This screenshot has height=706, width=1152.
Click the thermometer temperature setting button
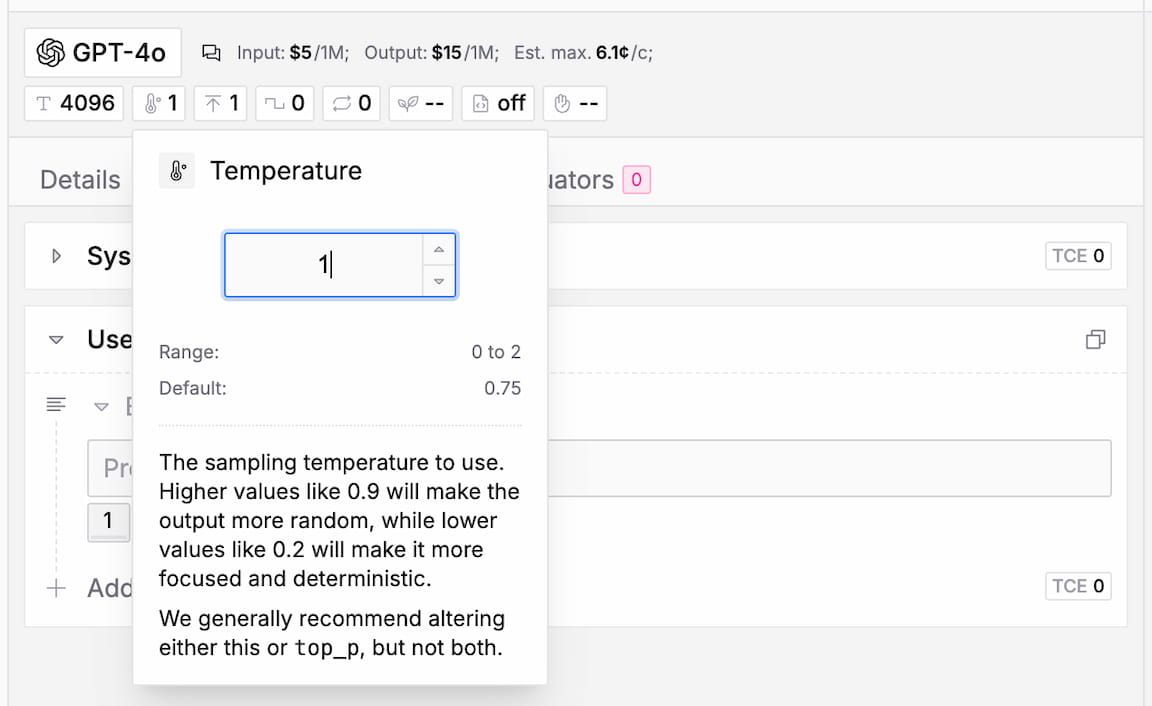click(x=158, y=103)
